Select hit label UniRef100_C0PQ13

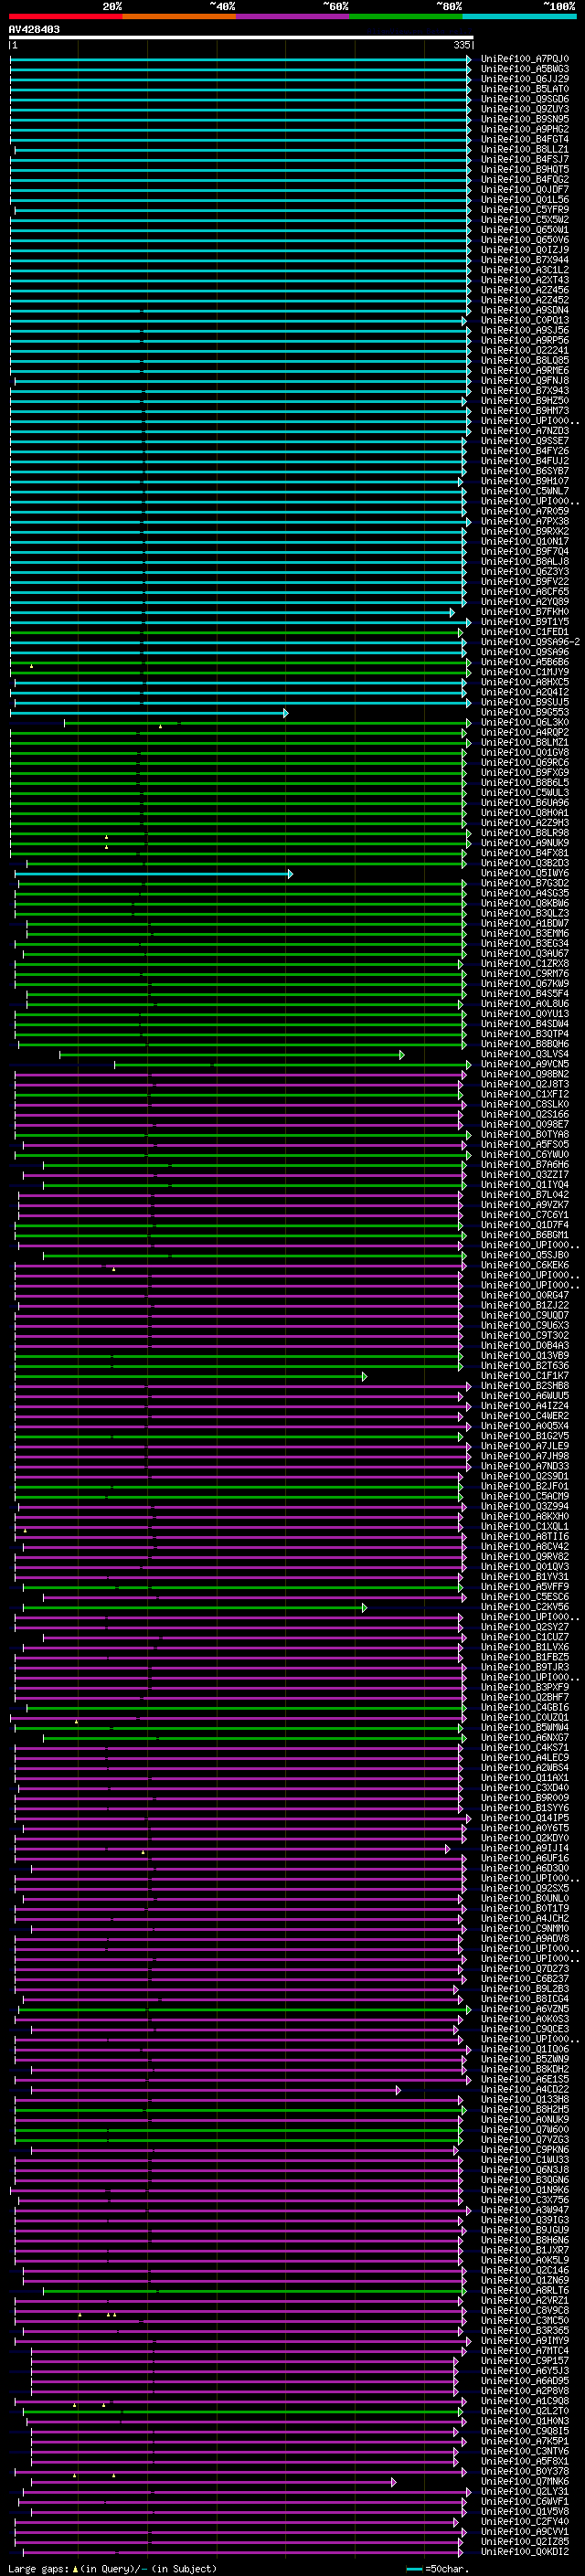(525, 320)
